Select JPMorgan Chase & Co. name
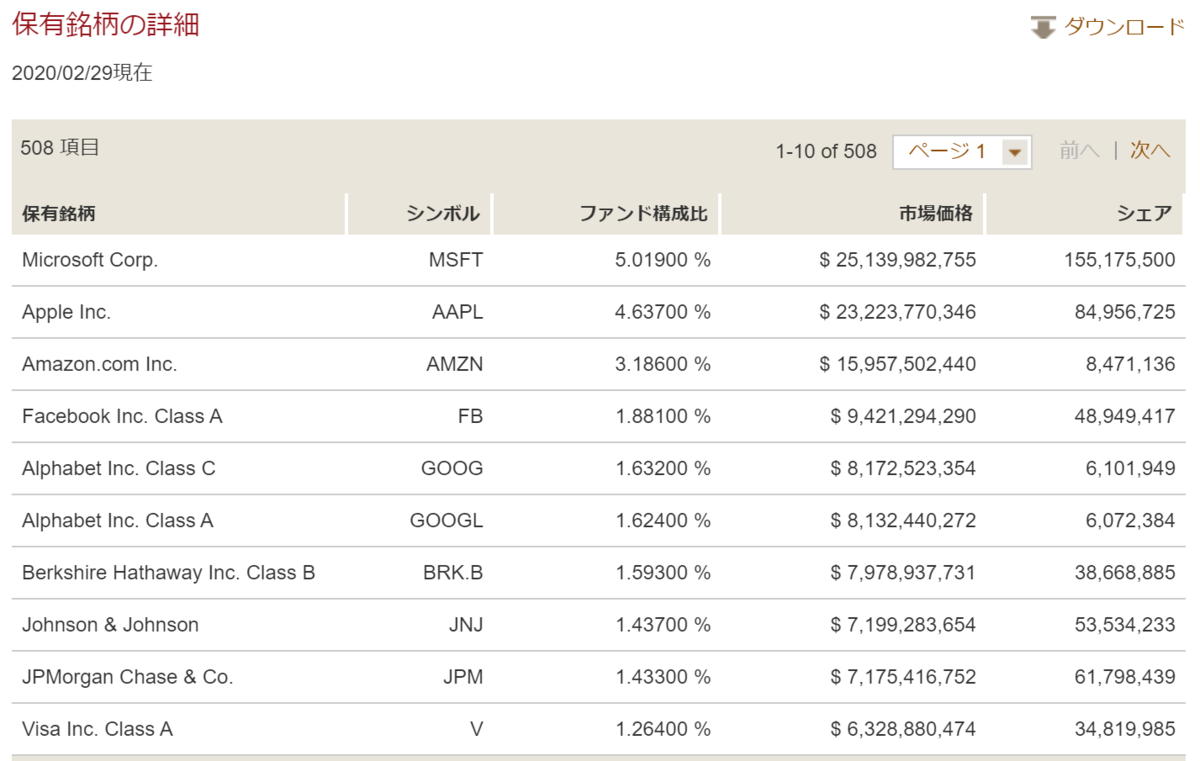 point(127,677)
